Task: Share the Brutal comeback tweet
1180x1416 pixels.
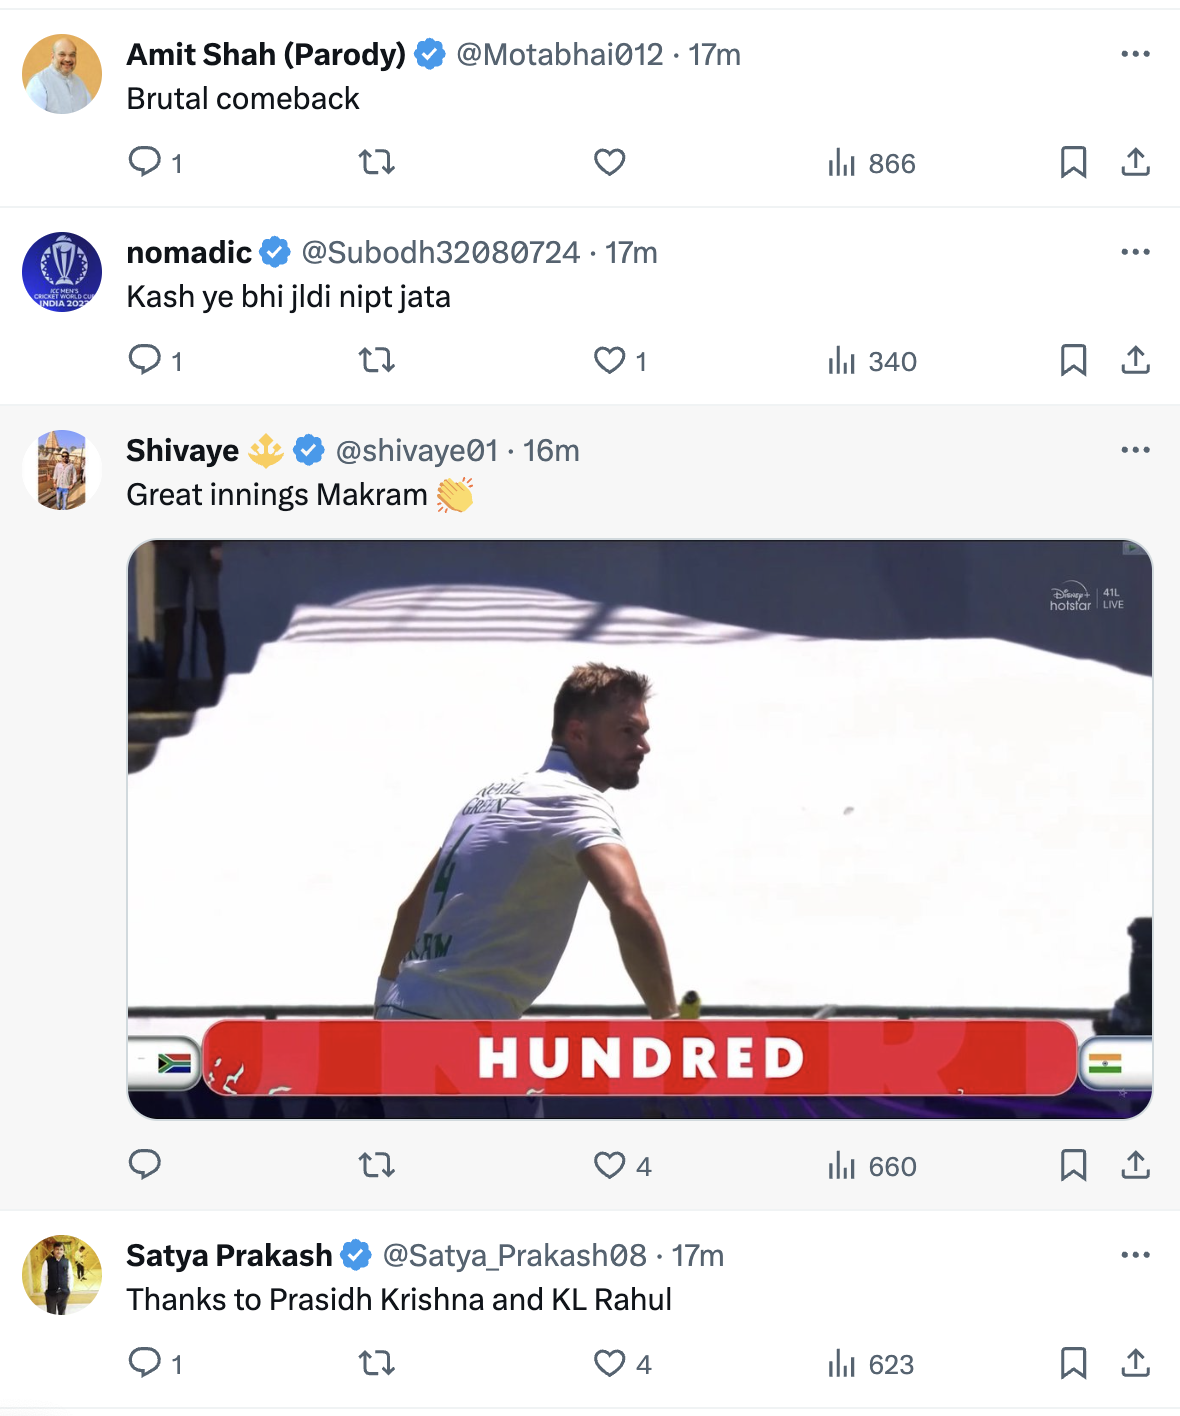Action: 1135,162
